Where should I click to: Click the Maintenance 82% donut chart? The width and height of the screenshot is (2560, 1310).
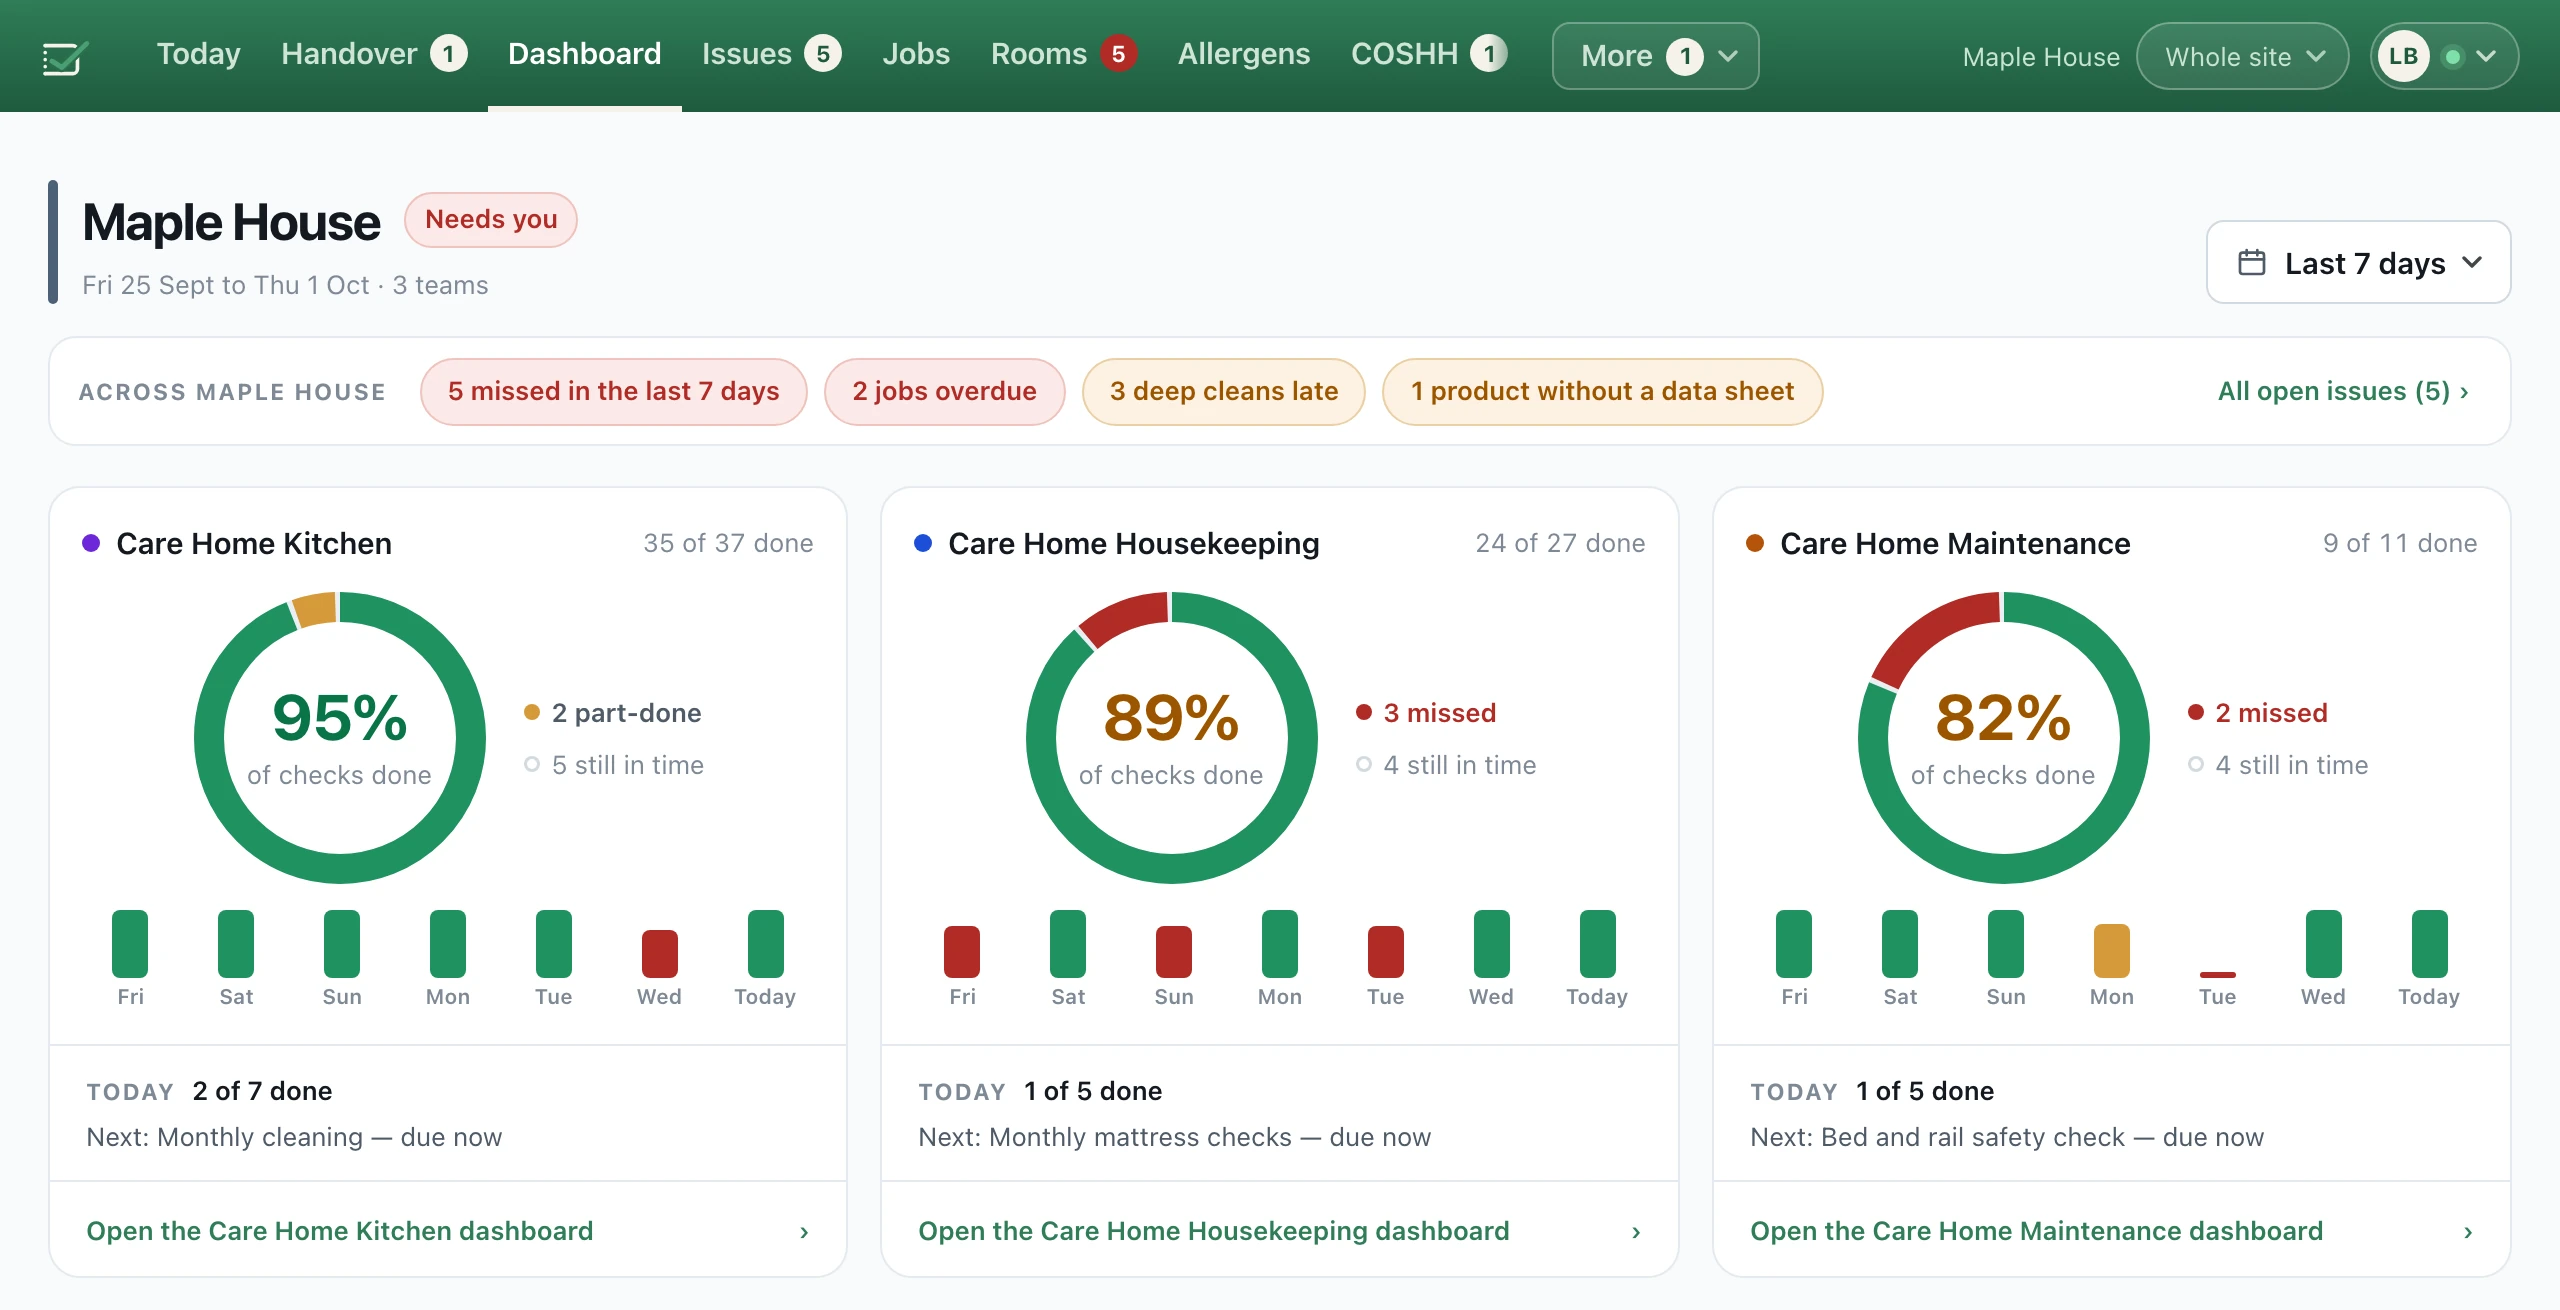[x=2004, y=738]
